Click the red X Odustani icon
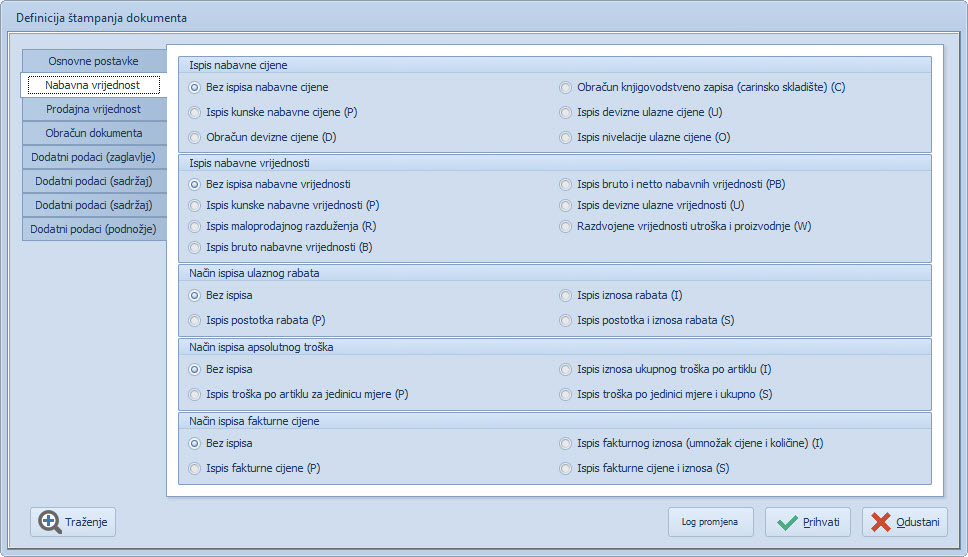The height and width of the screenshot is (557, 968). [x=880, y=522]
